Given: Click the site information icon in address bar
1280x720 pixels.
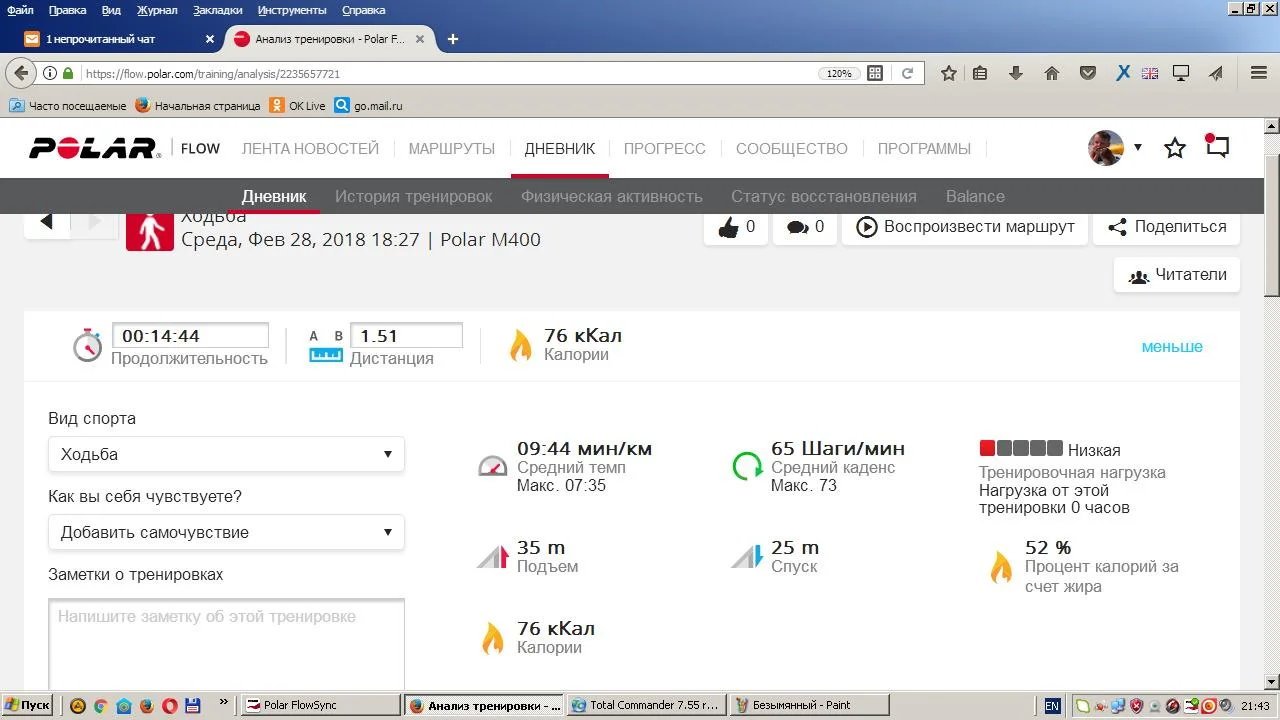Looking at the screenshot, I should (50, 73).
